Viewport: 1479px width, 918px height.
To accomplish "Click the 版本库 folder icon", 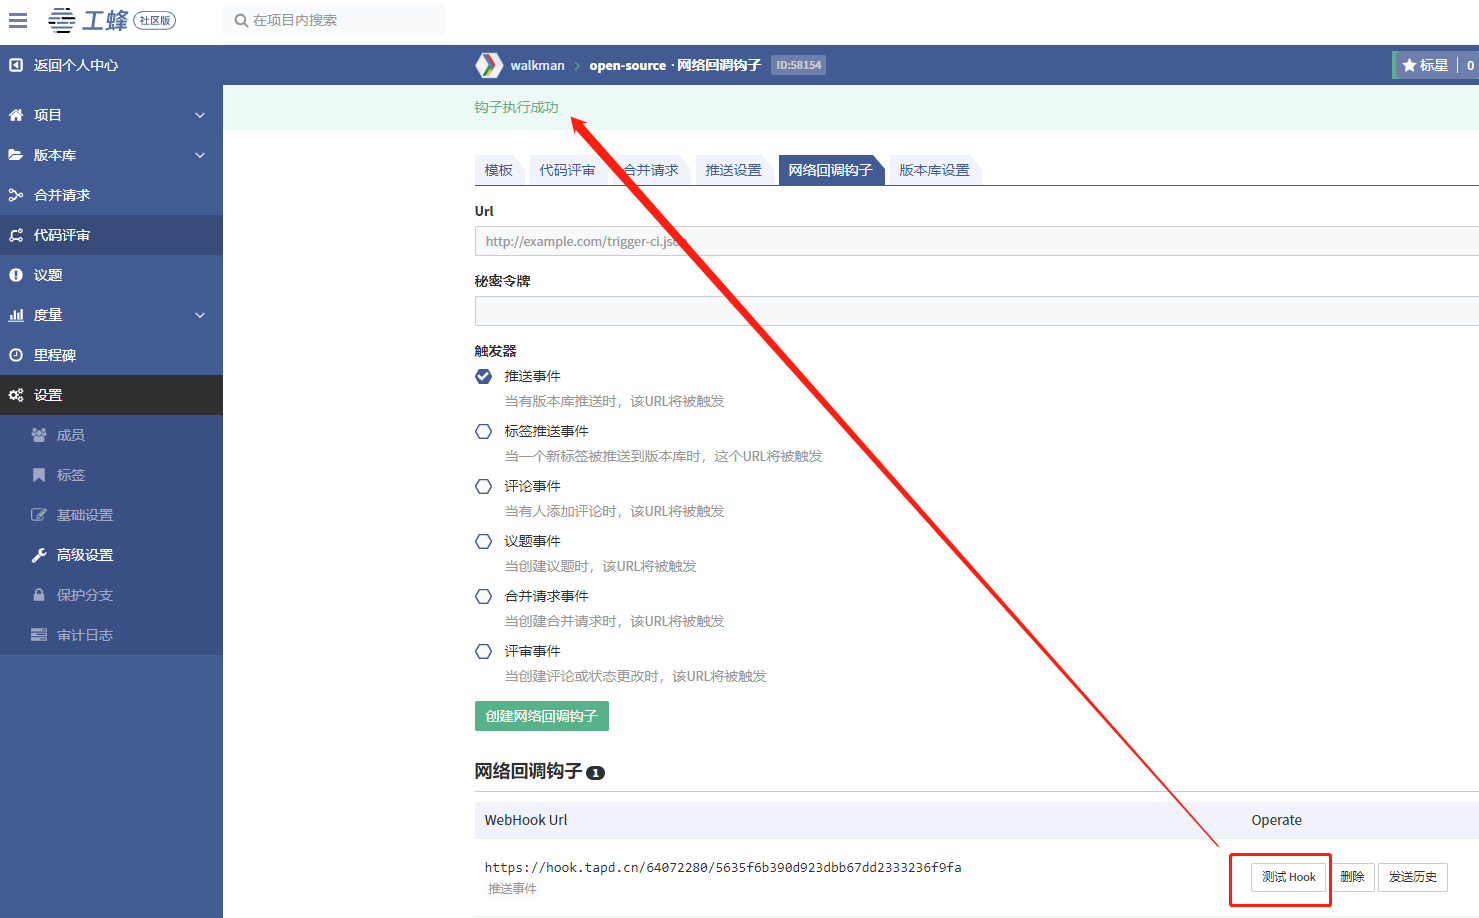I will click(16, 155).
